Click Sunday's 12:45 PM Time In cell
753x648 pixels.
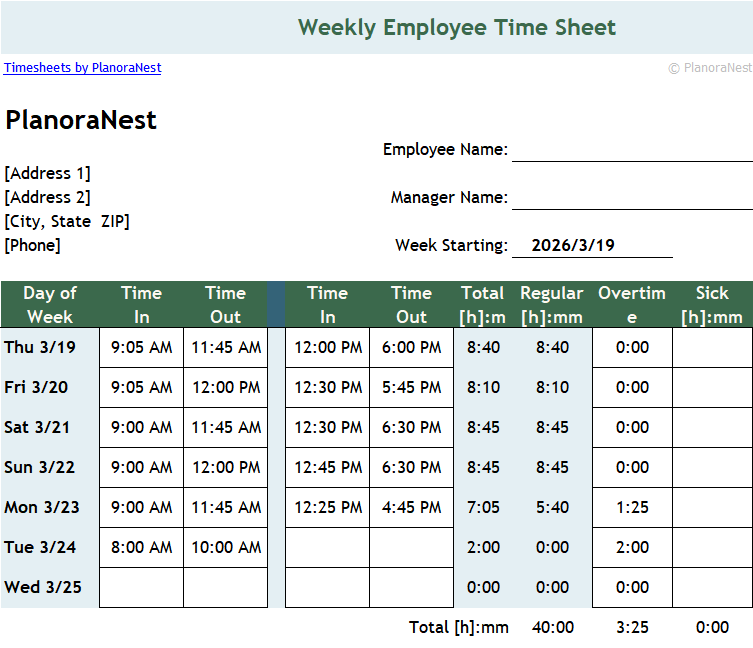coord(328,467)
